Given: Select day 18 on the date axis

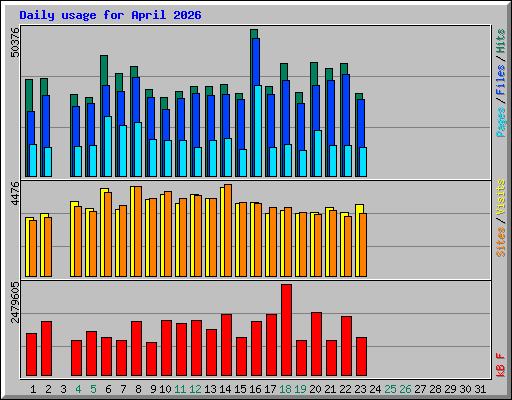Looking at the screenshot, I should [285, 389].
